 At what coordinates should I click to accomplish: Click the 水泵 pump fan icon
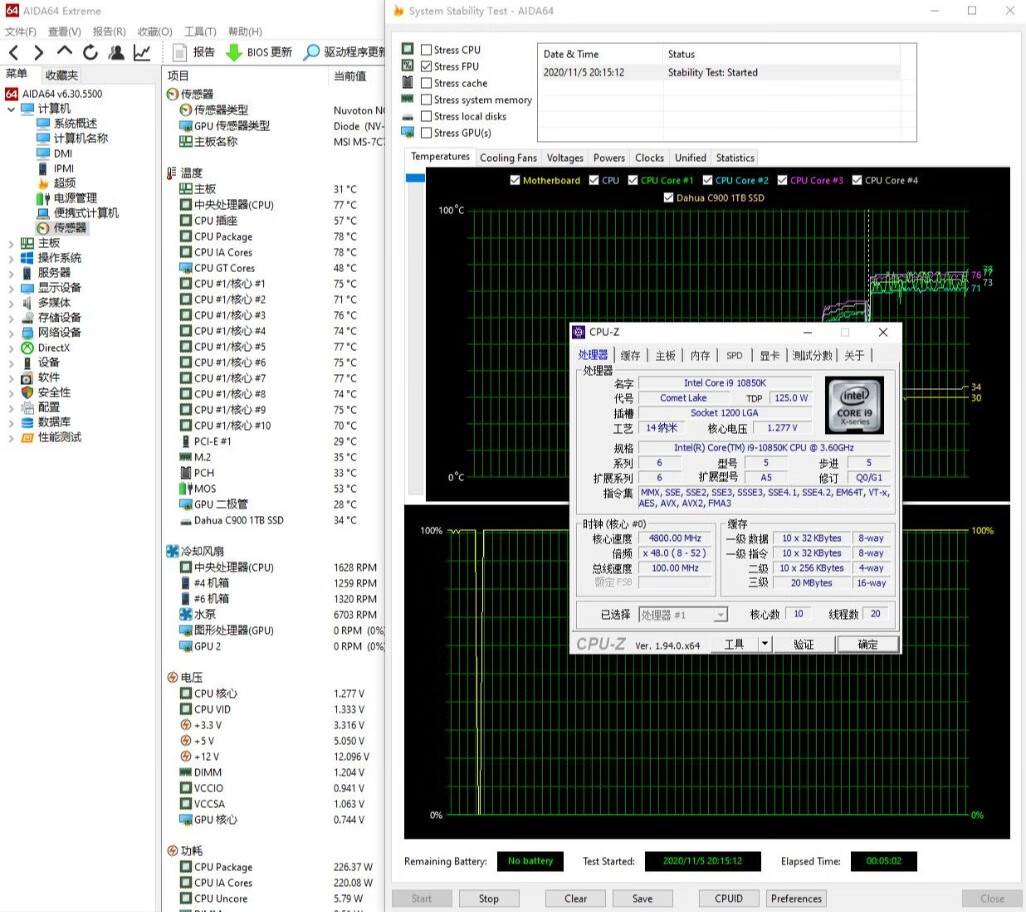point(186,614)
